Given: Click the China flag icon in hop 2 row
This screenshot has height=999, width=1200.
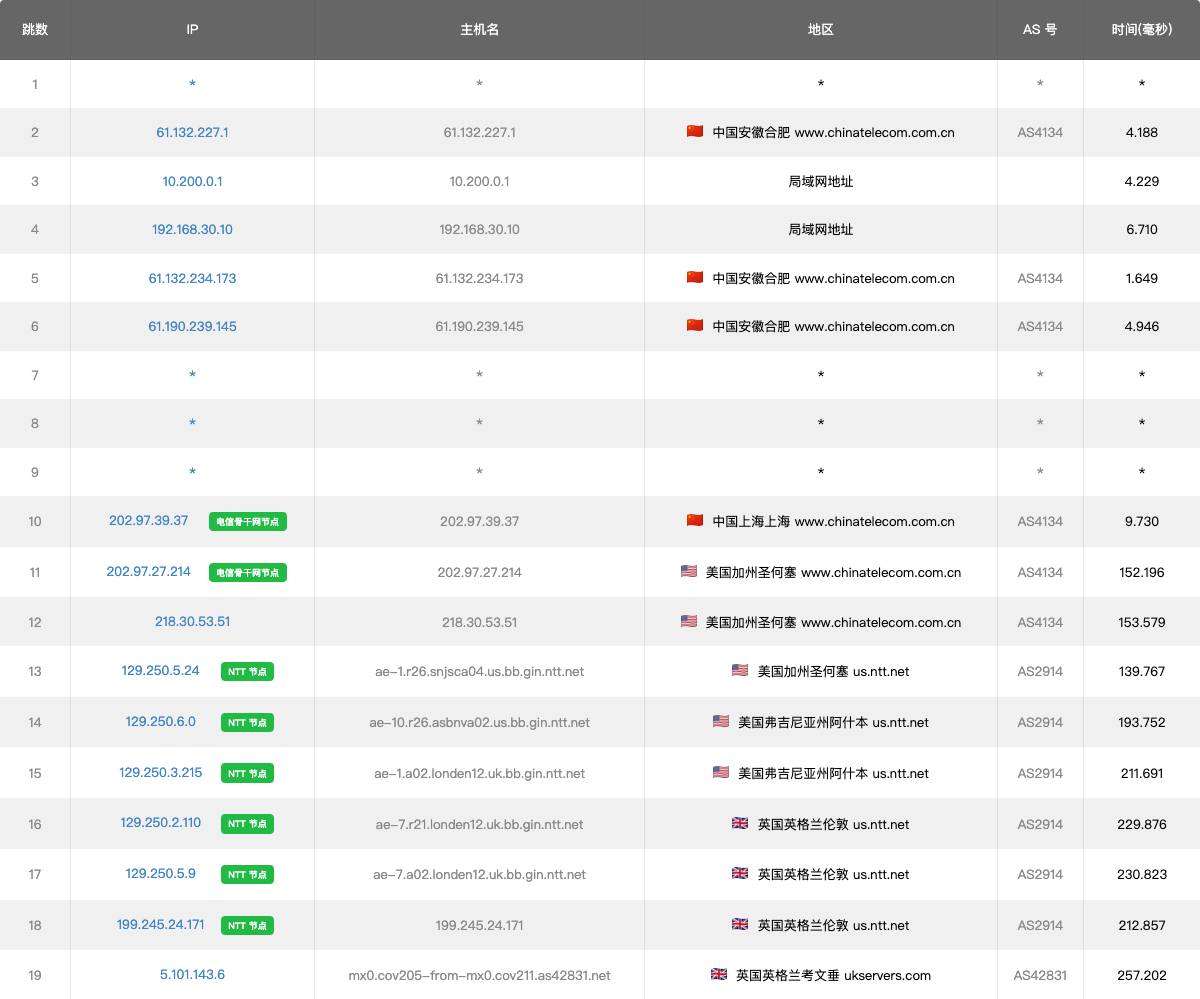Looking at the screenshot, I should 695,132.
